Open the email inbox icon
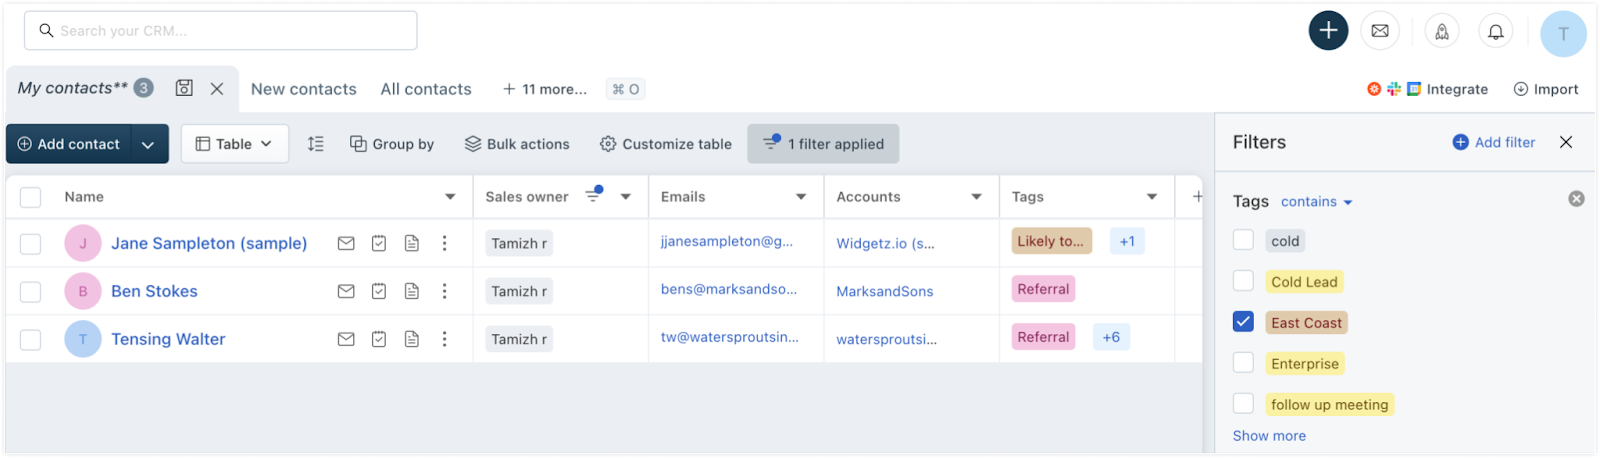 (1380, 31)
